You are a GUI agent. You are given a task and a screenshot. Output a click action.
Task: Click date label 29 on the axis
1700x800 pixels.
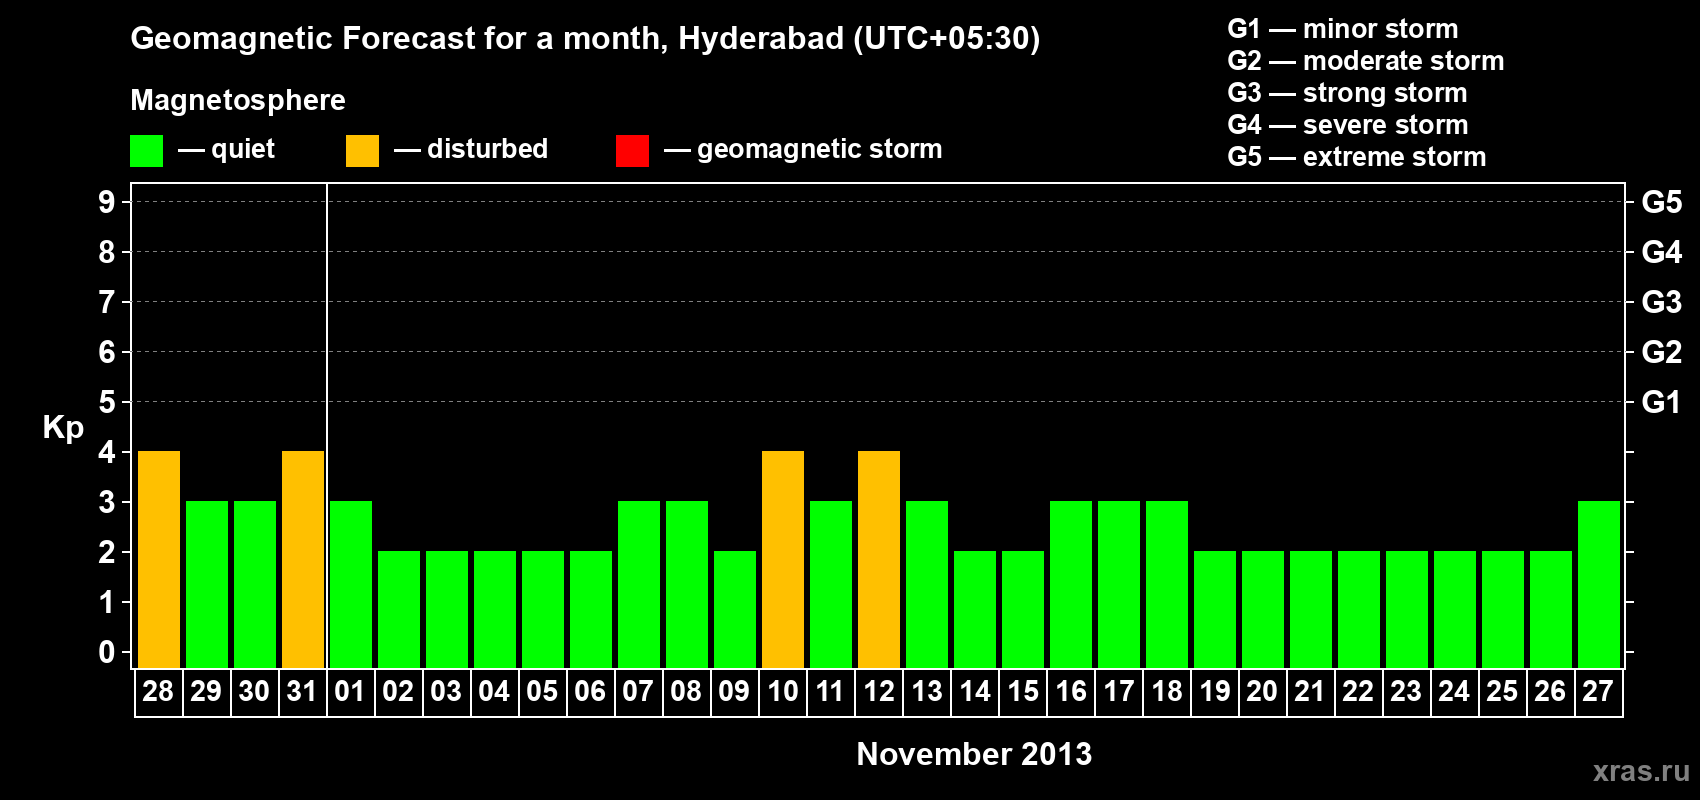coord(206,691)
